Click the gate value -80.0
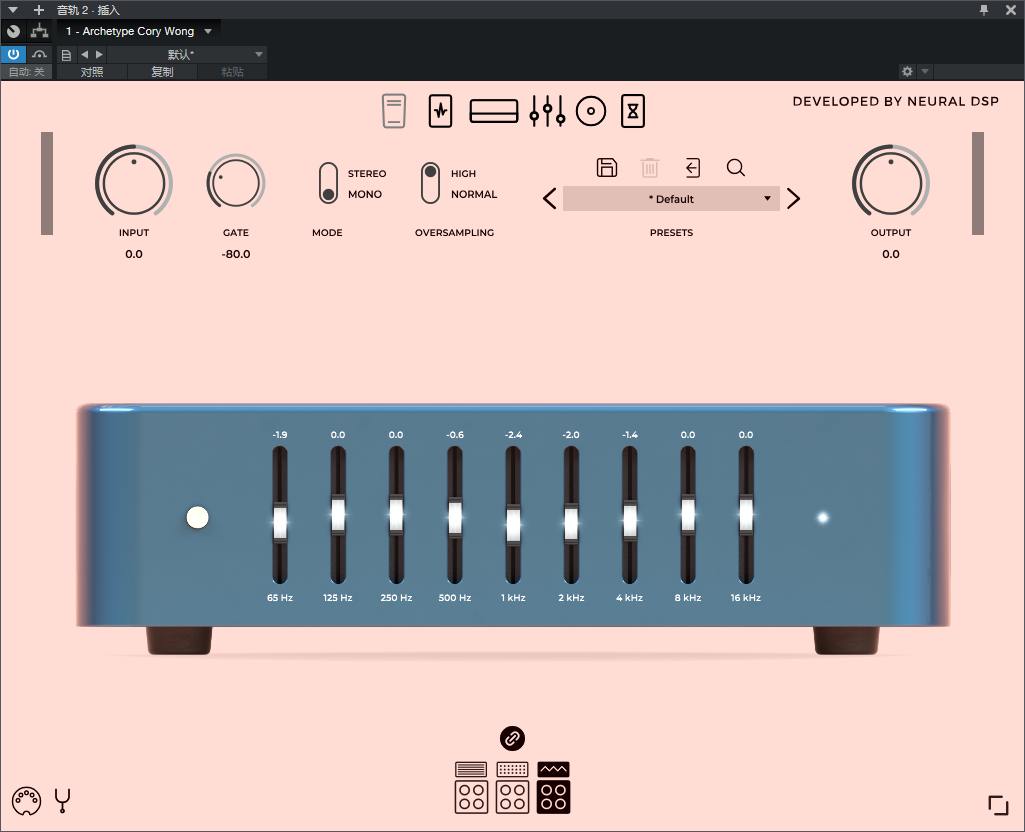The height and width of the screenshot is (832, 1025). [236, 254]
